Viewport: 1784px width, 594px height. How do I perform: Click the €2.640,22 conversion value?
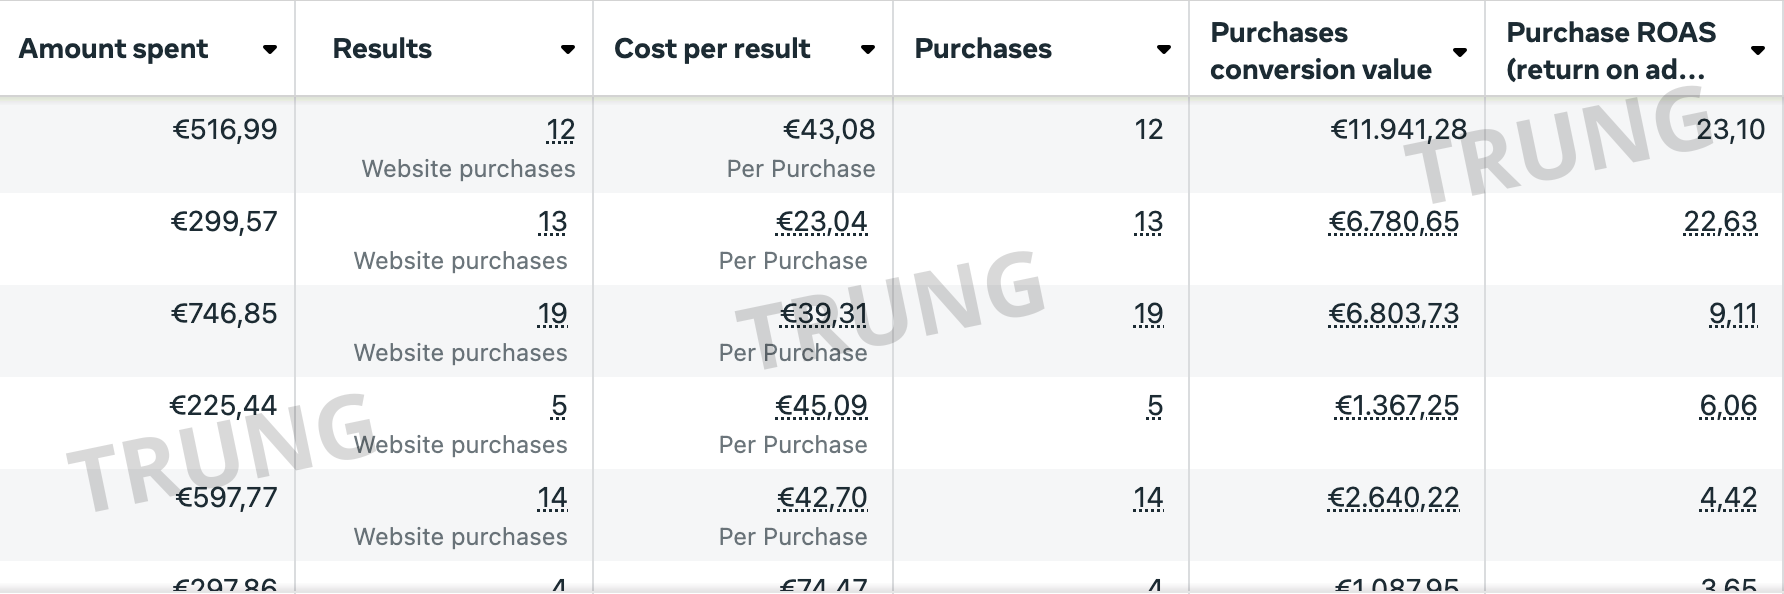(1393, 498)
